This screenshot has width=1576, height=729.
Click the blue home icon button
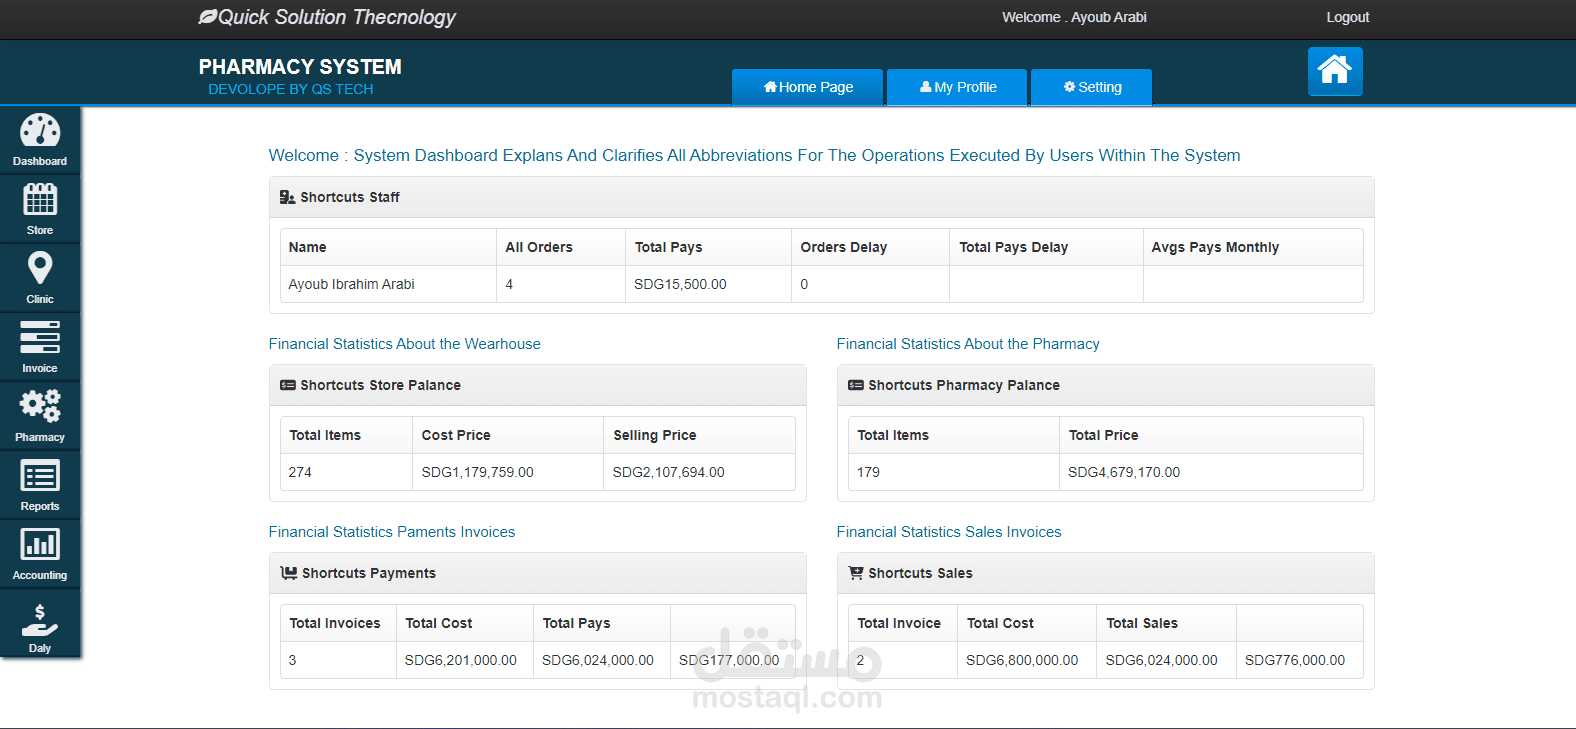1335,71
